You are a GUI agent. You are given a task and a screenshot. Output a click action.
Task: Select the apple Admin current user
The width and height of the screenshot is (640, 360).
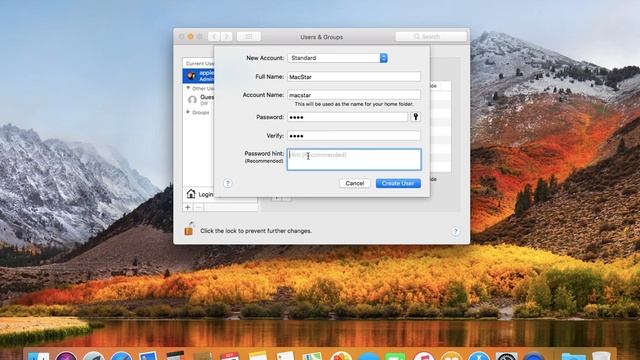point(198,76)
